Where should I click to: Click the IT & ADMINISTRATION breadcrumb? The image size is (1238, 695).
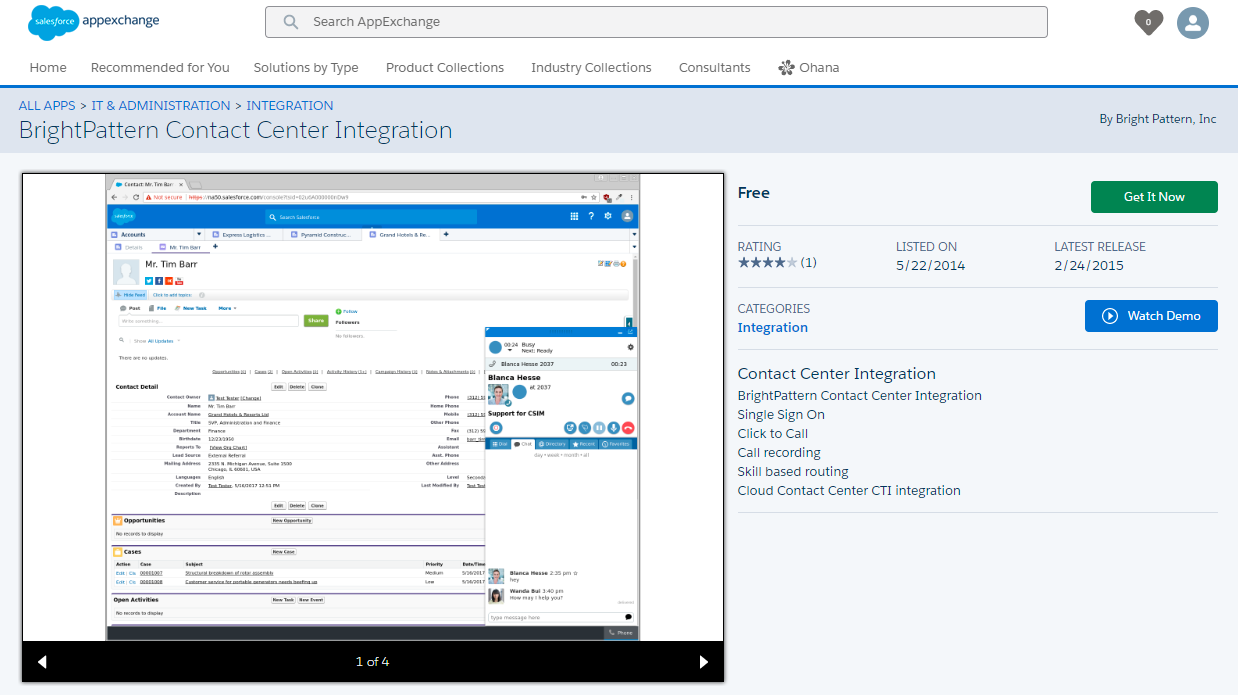(161, 106)
